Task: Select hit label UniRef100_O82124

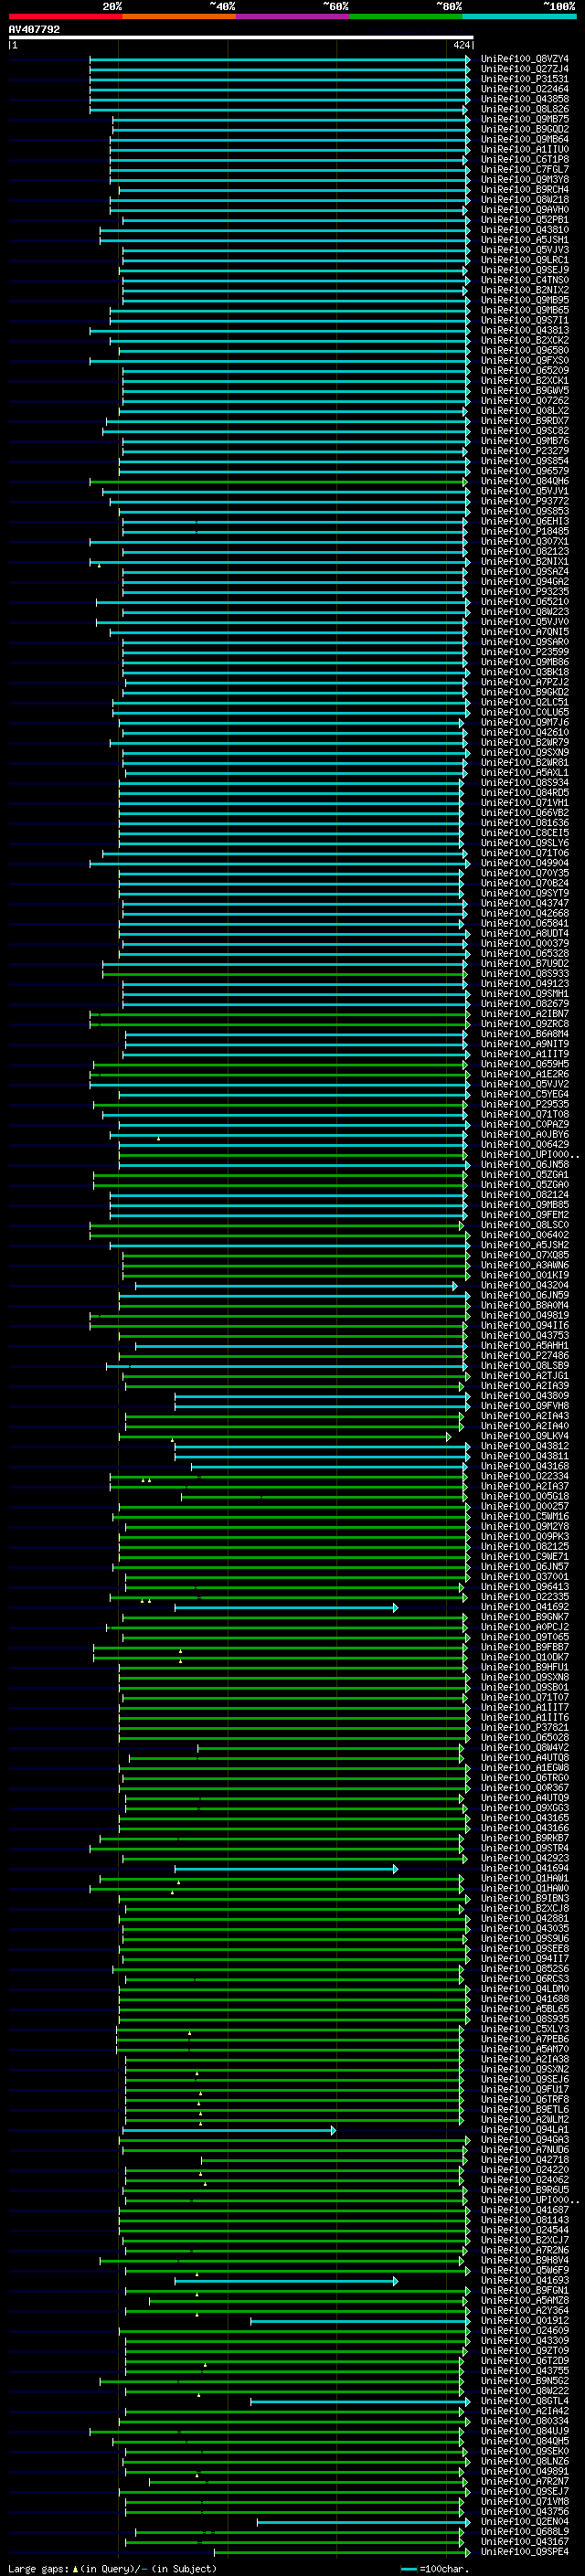Action: click(525, 1194)
